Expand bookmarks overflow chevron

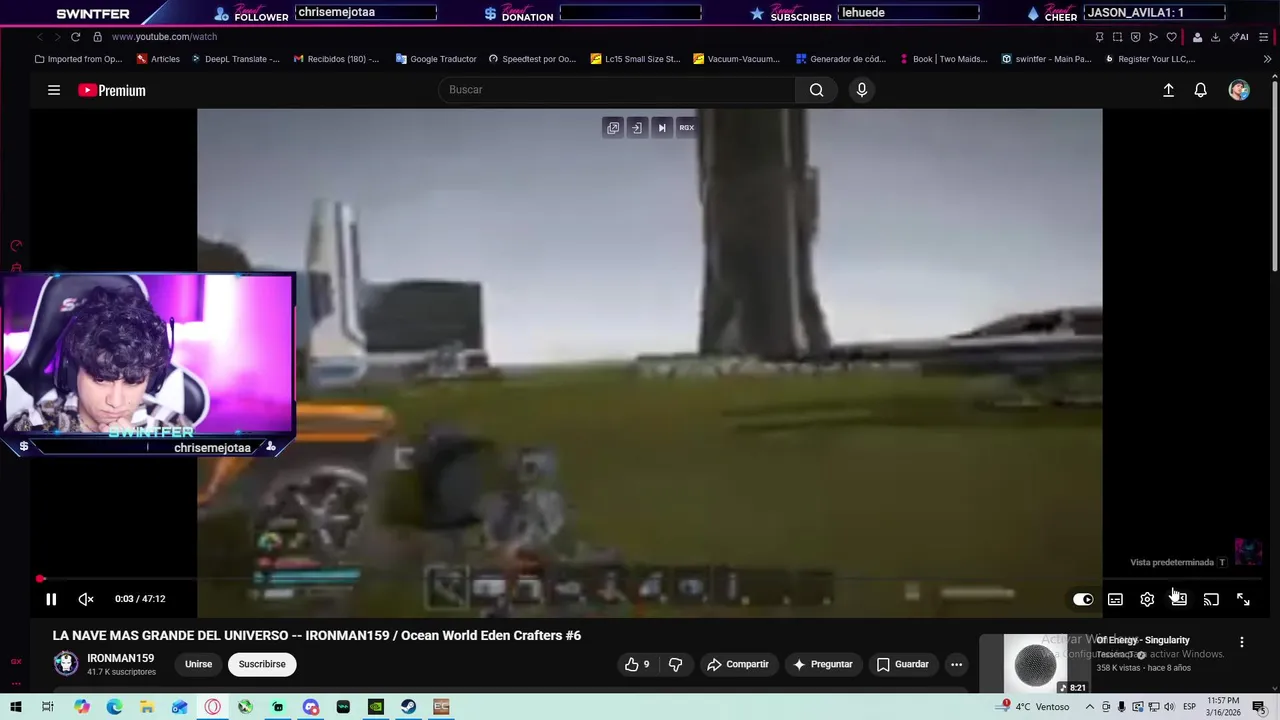tap(1267, 59)
